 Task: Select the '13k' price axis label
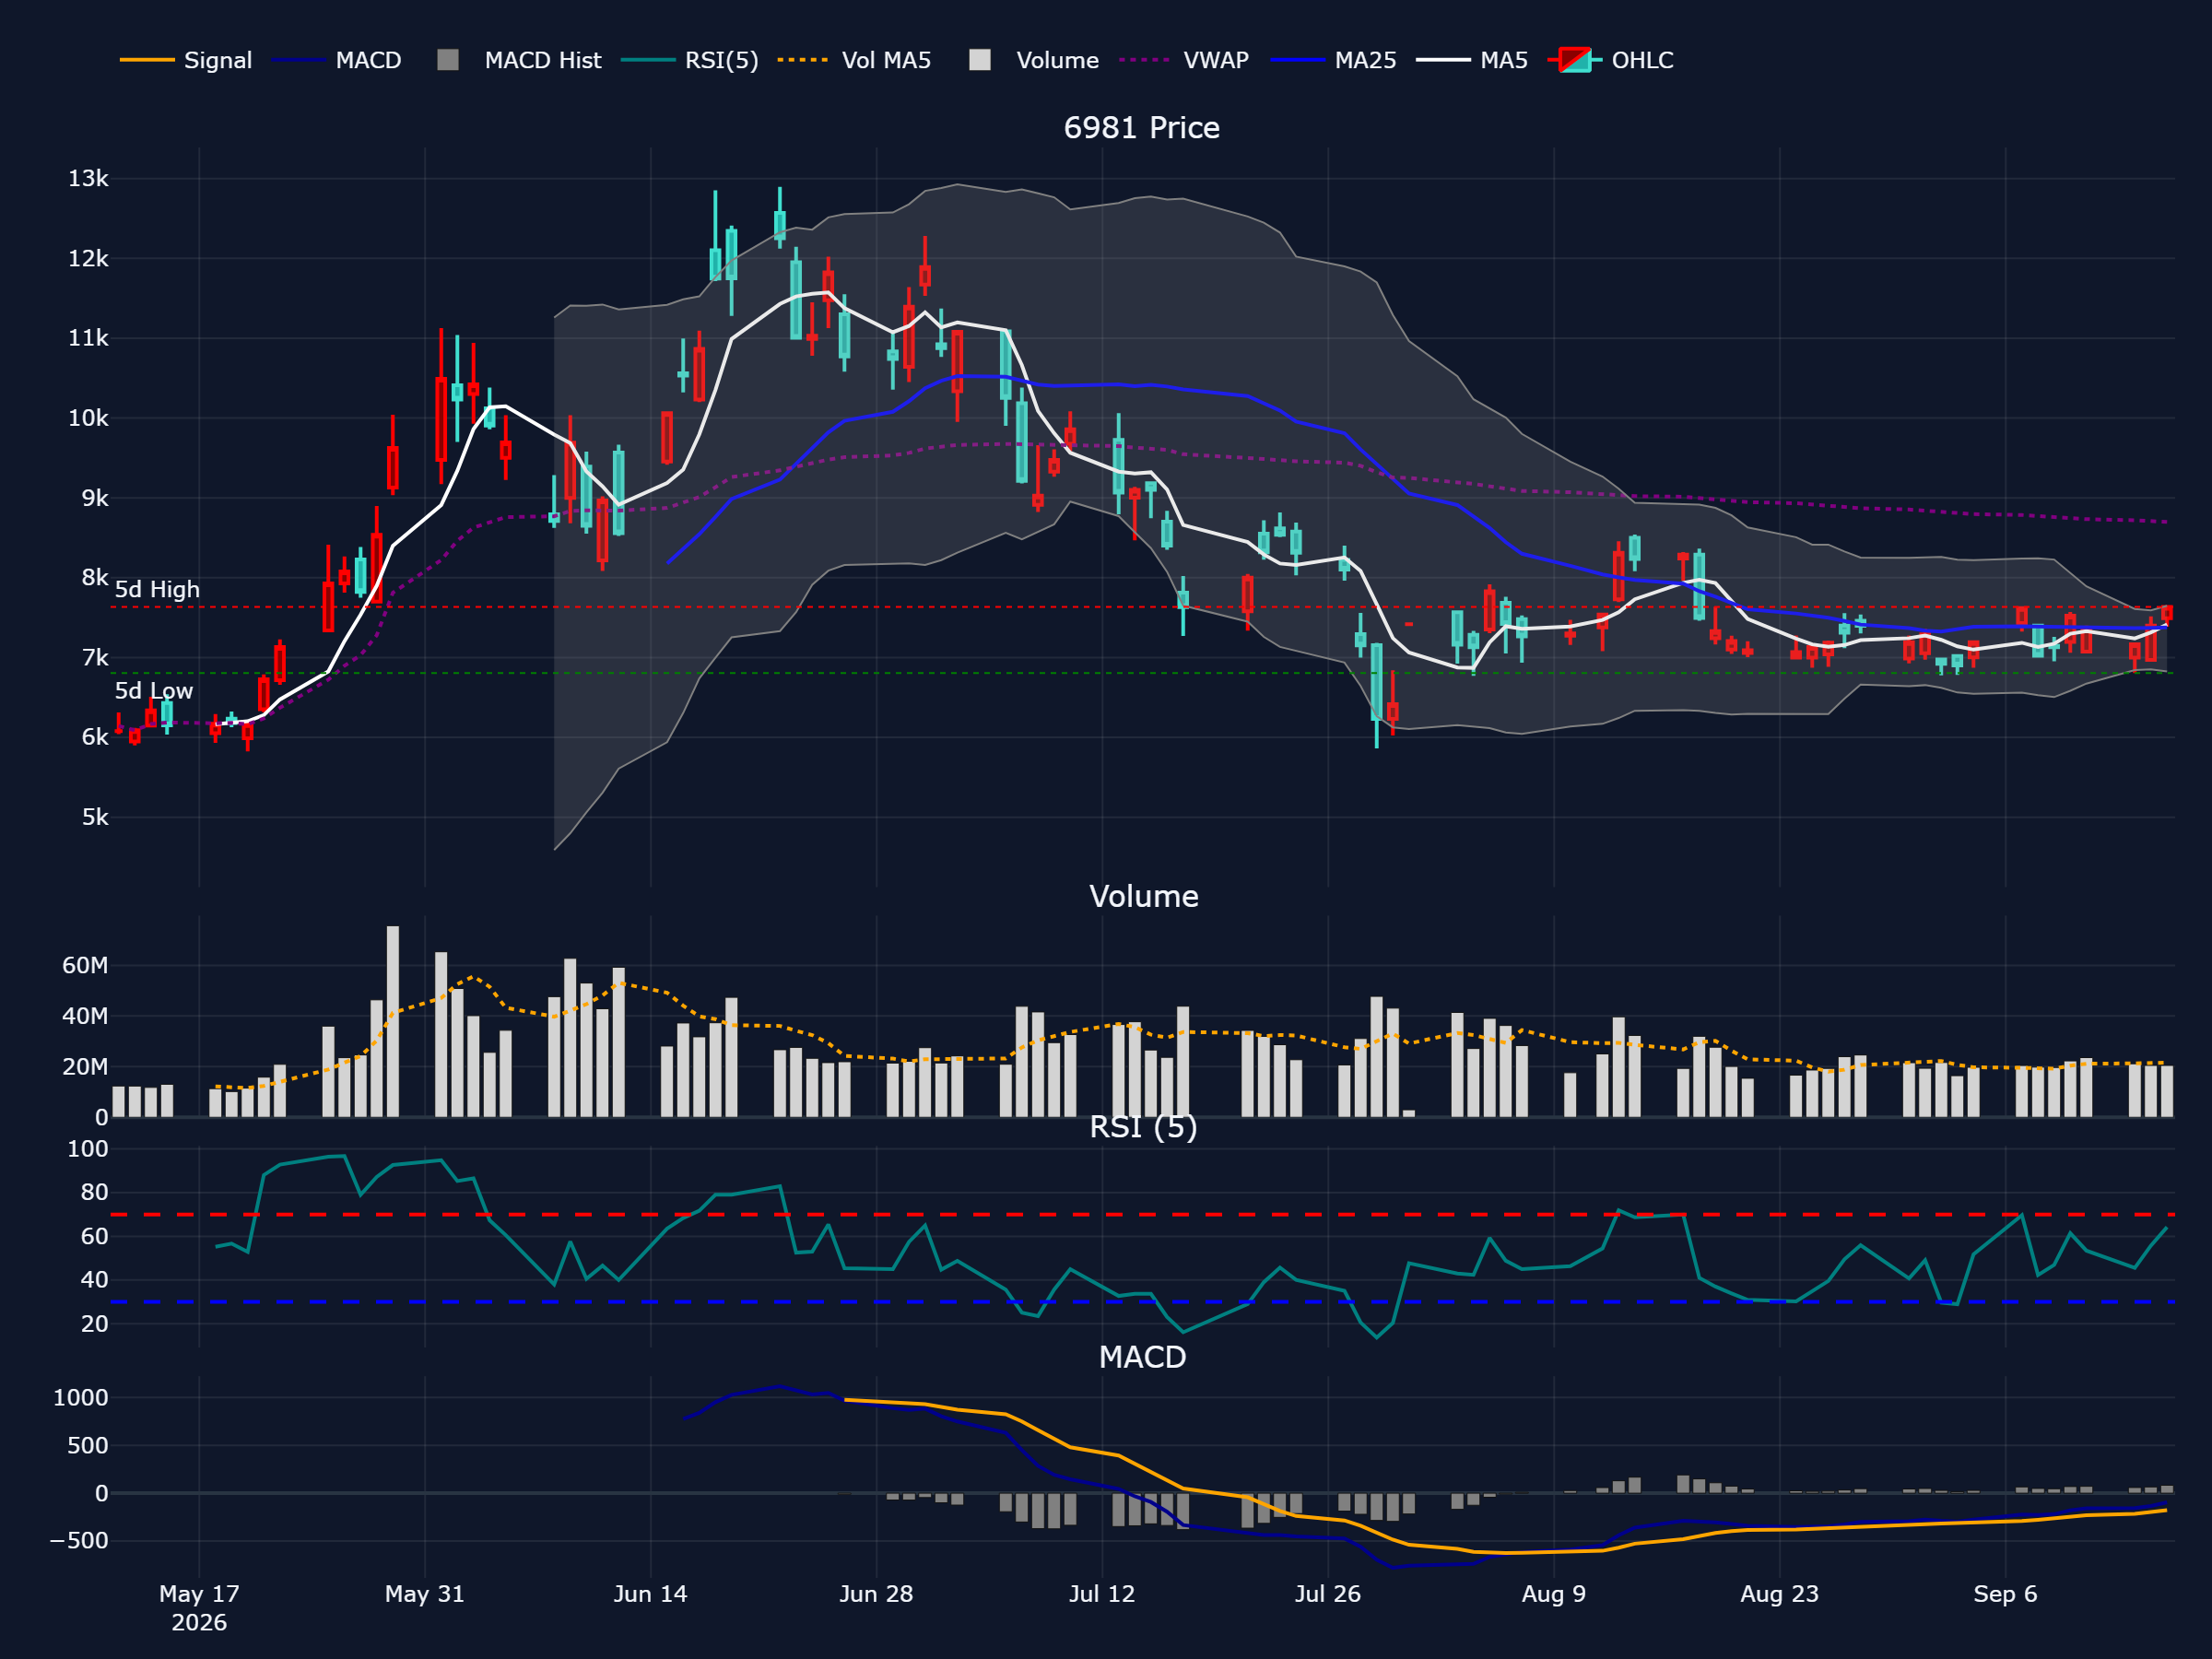click(x=88, y=179)
